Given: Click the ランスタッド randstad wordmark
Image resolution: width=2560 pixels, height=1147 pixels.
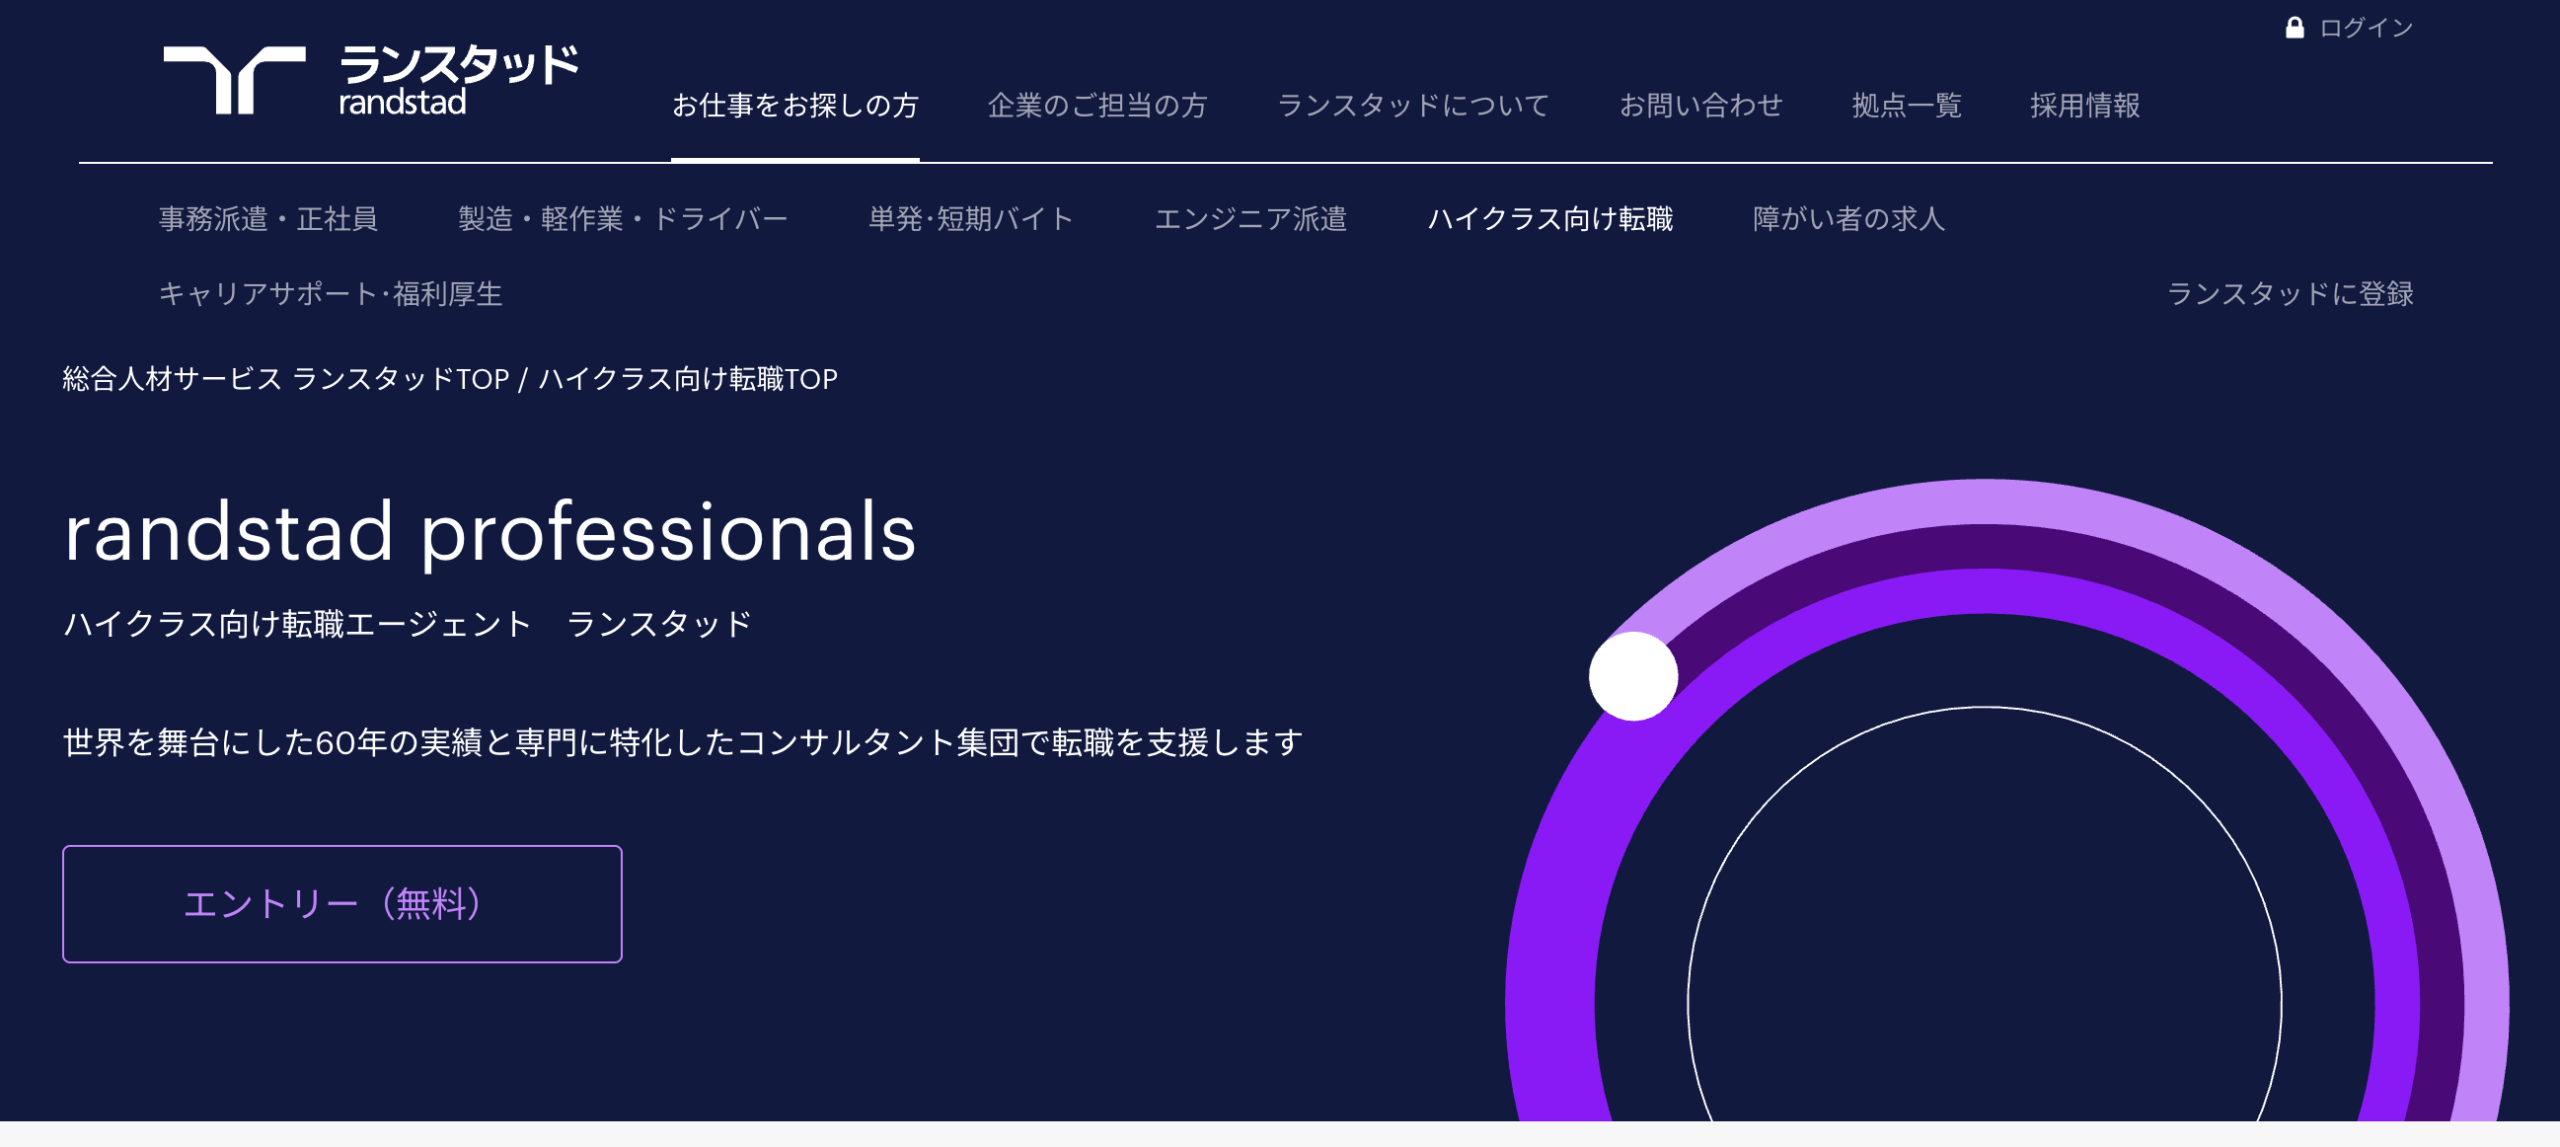Looking at the screenshot, I should point(458,80).
